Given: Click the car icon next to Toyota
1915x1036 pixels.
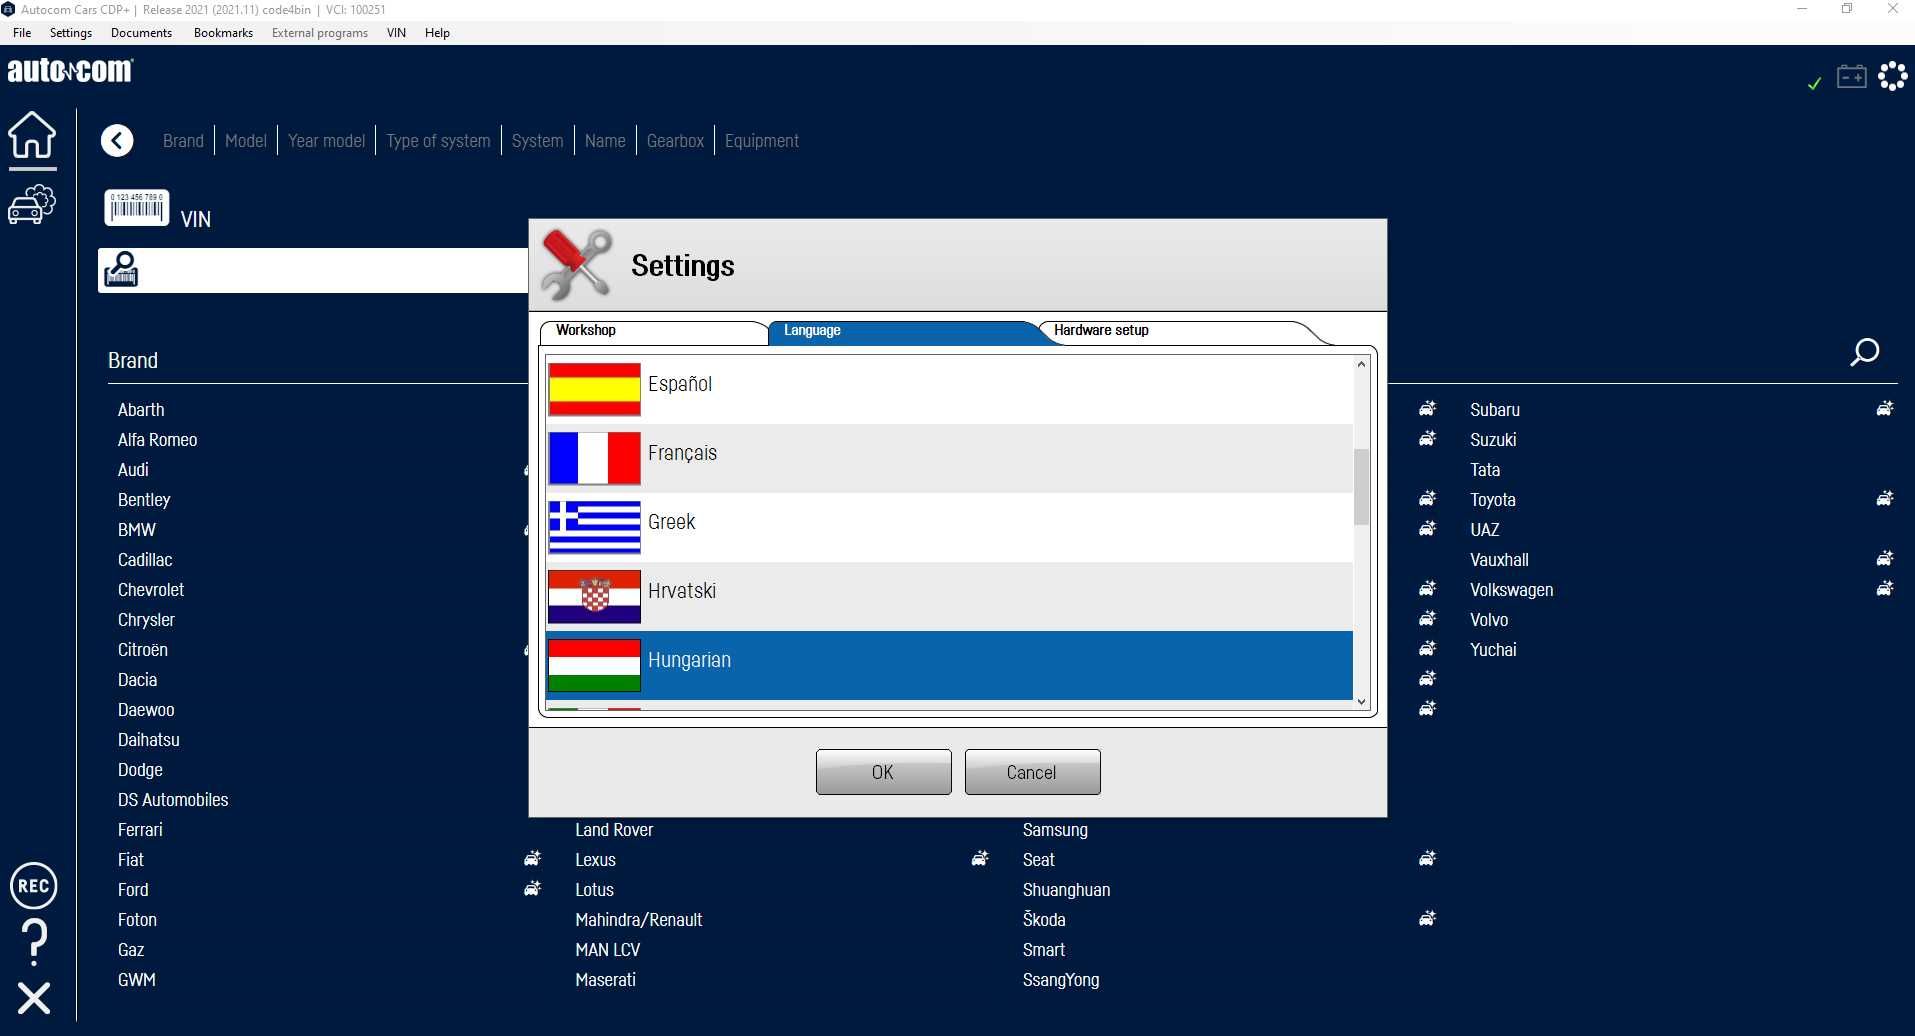Looking at the screenshot, I should coord(1885,498).
